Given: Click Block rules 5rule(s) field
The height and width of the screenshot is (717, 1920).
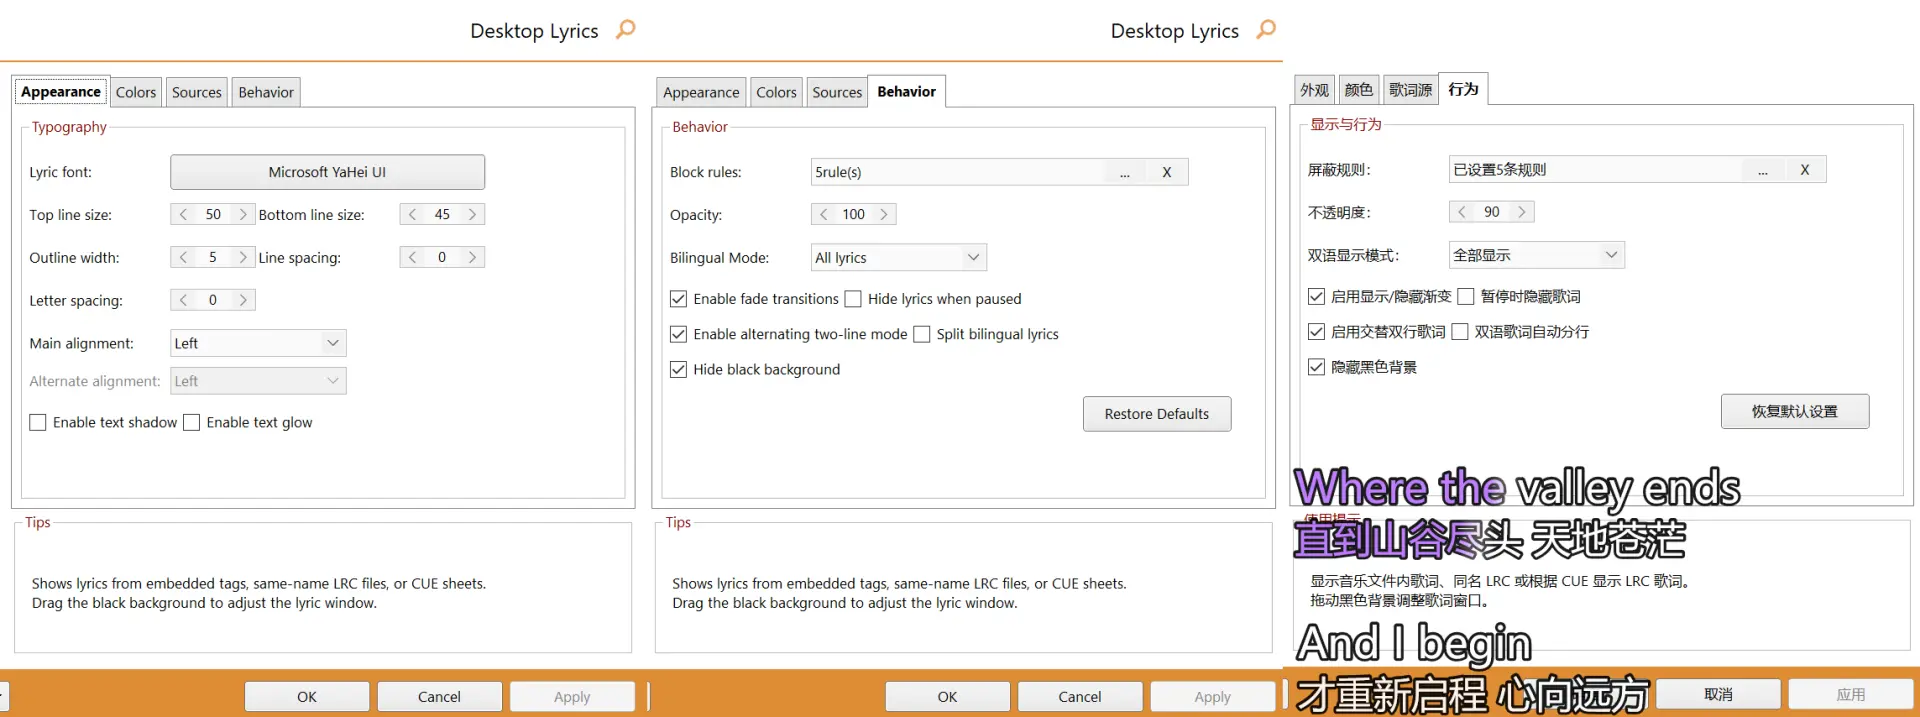Looking at the screenshot, I should (958, 172).
